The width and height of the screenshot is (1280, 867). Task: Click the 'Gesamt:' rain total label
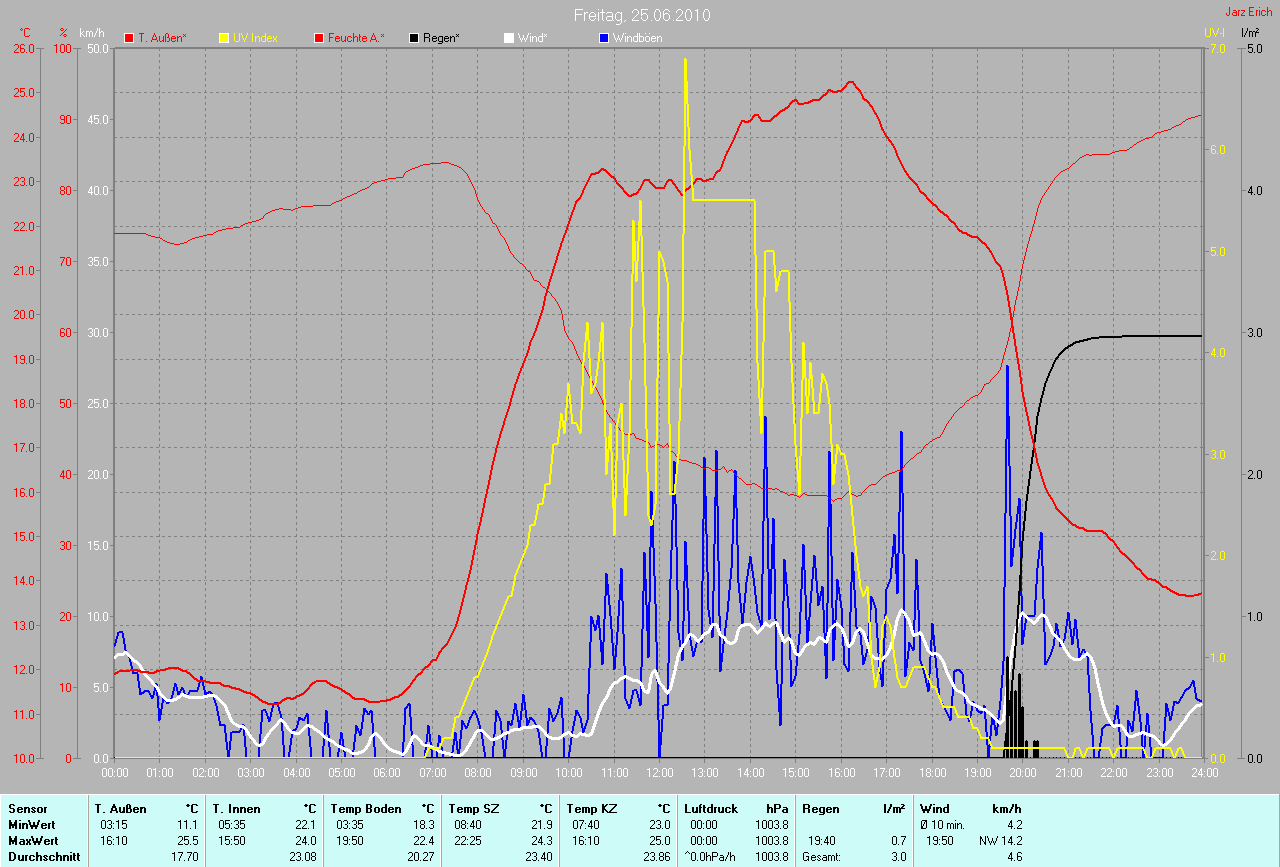[x=821, y=856]
